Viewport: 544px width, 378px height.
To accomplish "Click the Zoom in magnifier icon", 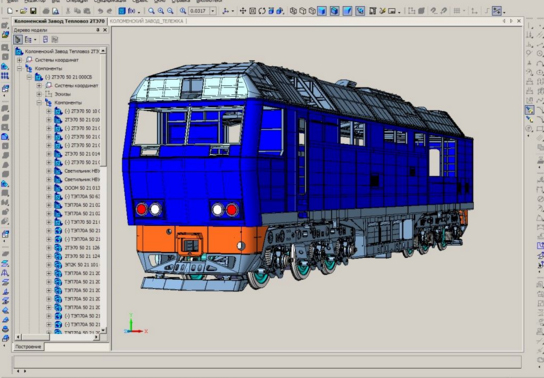I will [161, 11].
